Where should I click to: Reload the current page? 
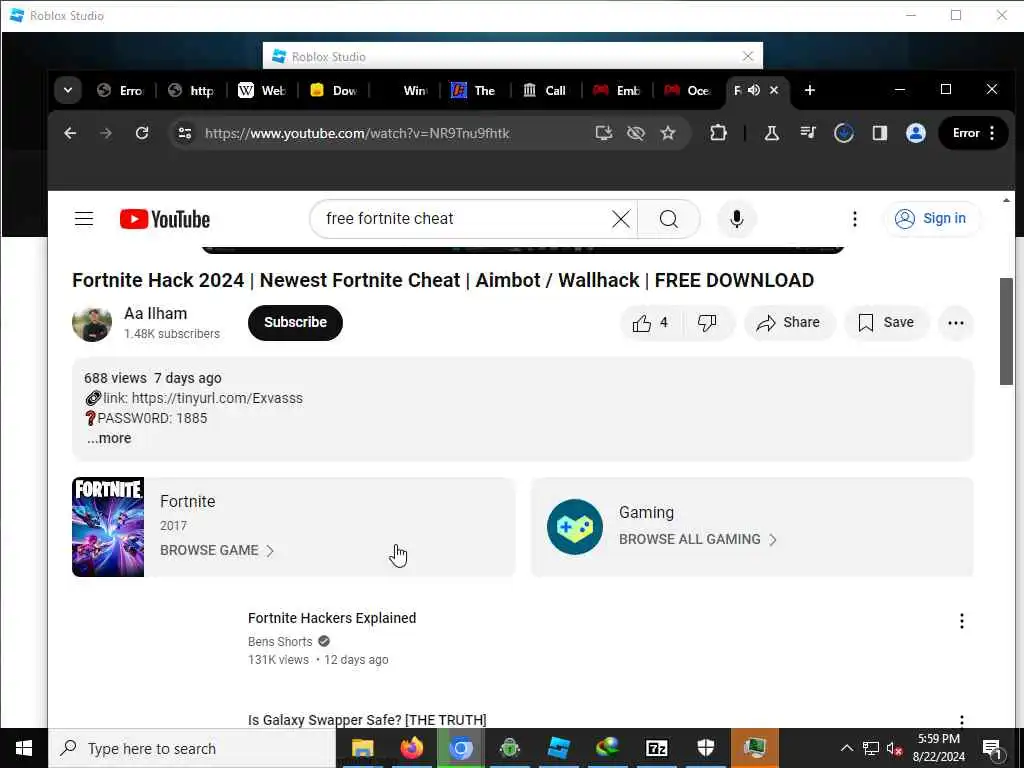click(x=142, y=133)
